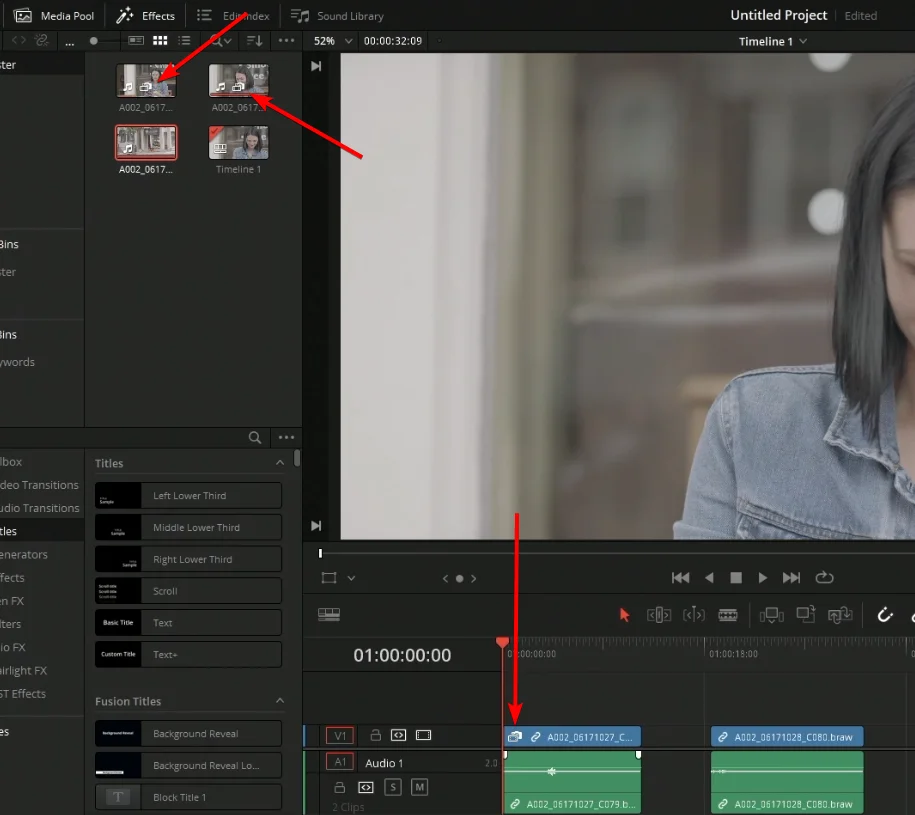Select the Timeline 1 thumbnail in media pool
This screenshot has width=915, height=815.
pos(239,143)
